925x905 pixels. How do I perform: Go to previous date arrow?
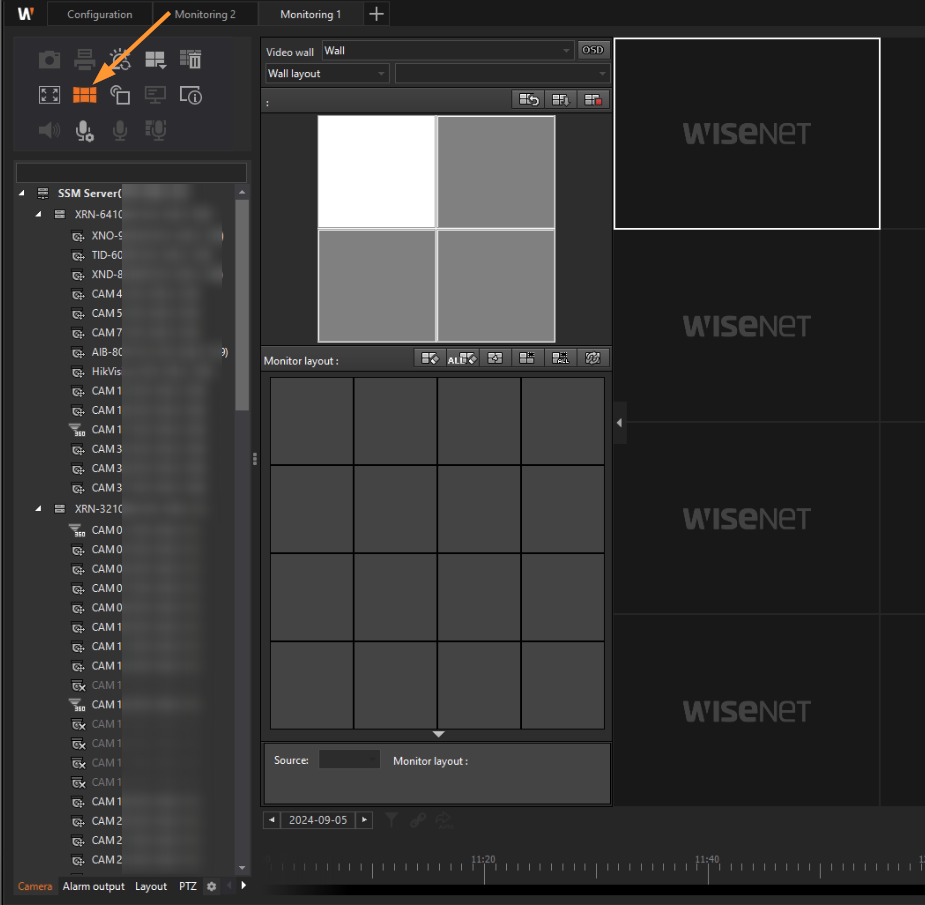[x=271, y=820]
